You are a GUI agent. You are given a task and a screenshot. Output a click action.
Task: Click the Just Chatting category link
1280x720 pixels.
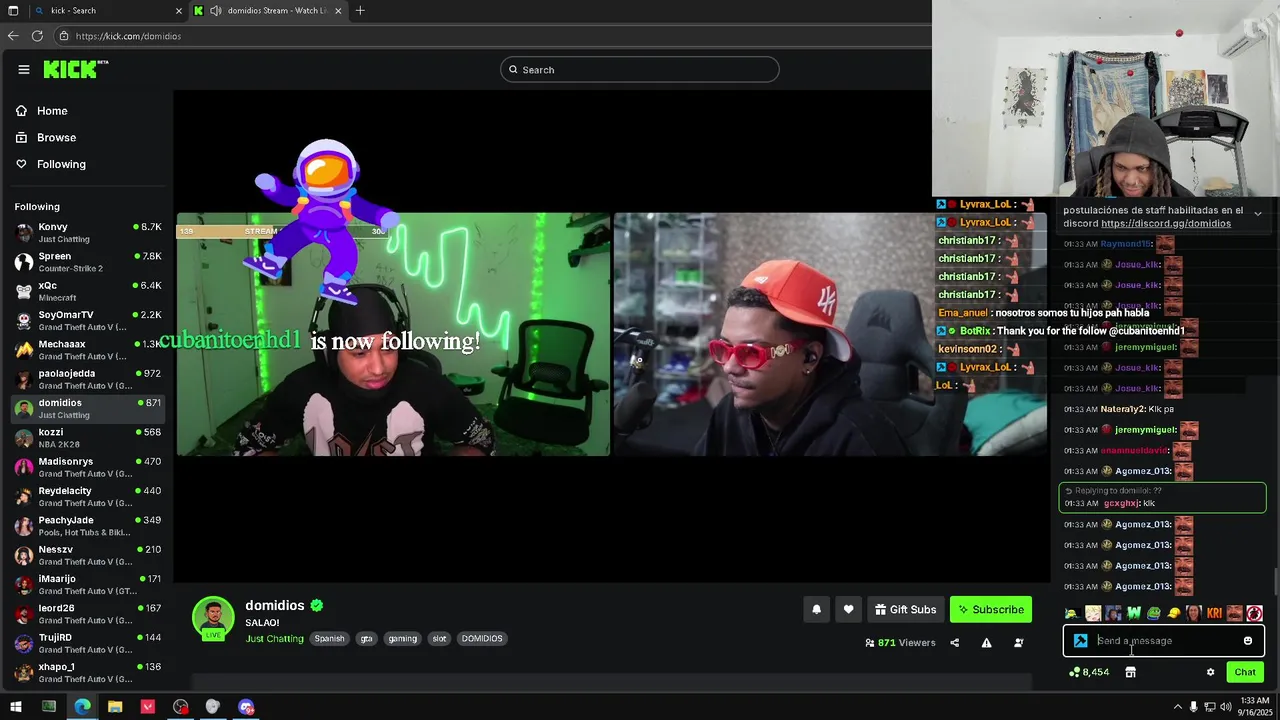click(x=274, y=638)
